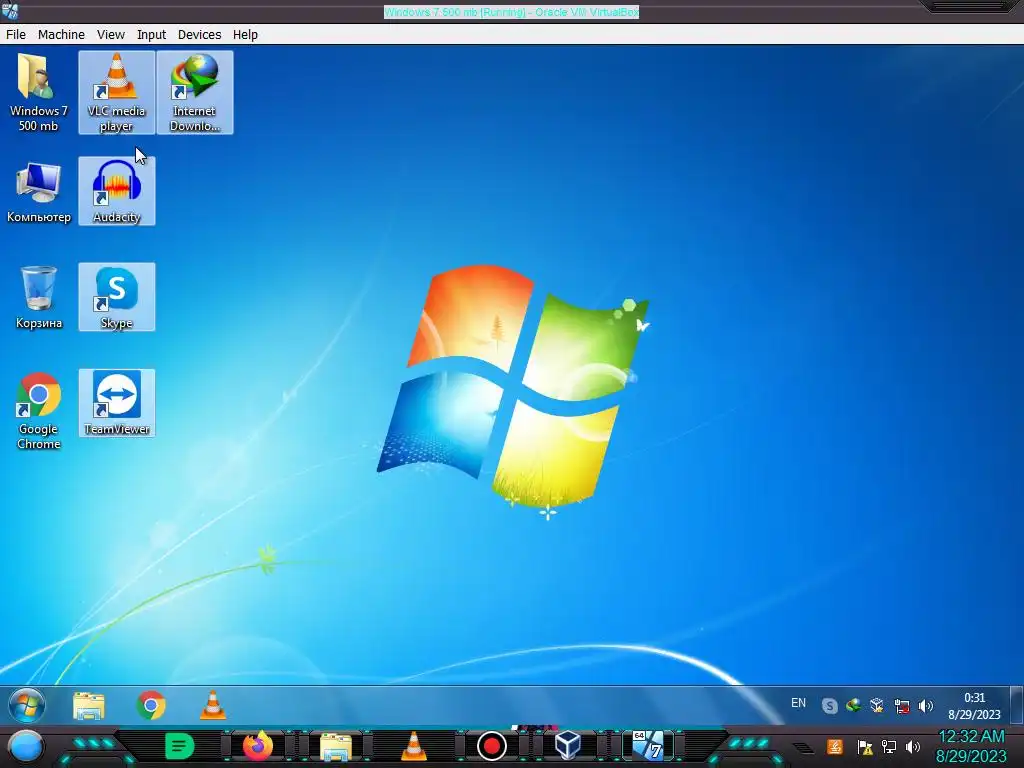Click the host Start orb button
1024x768 pixels.
click(26, 746)
